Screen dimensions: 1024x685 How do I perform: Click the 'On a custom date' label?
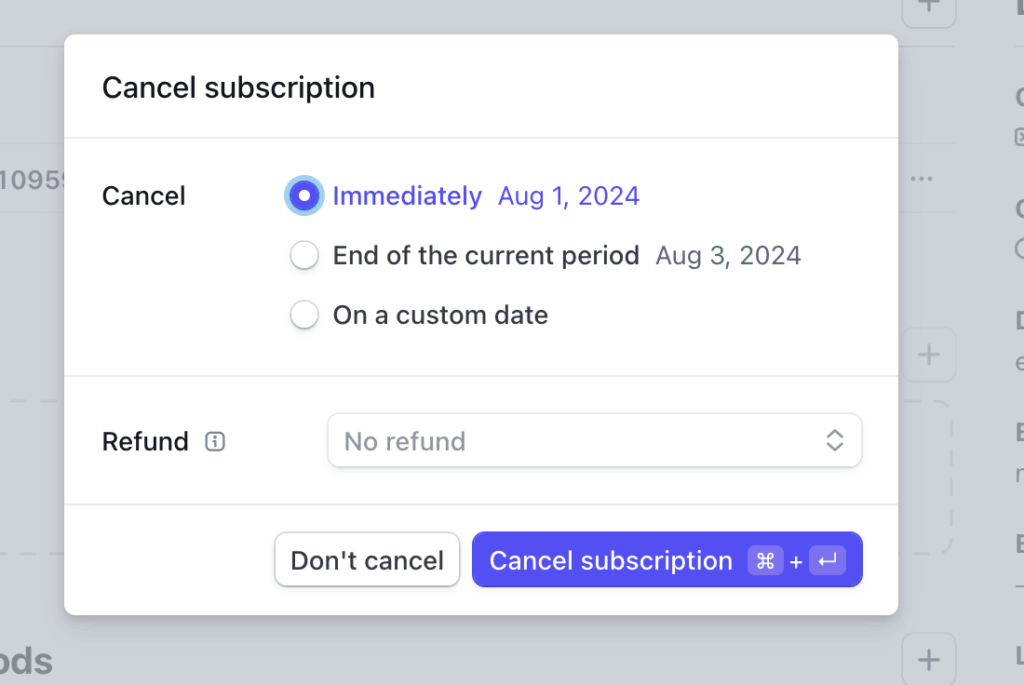coord(440,316)
